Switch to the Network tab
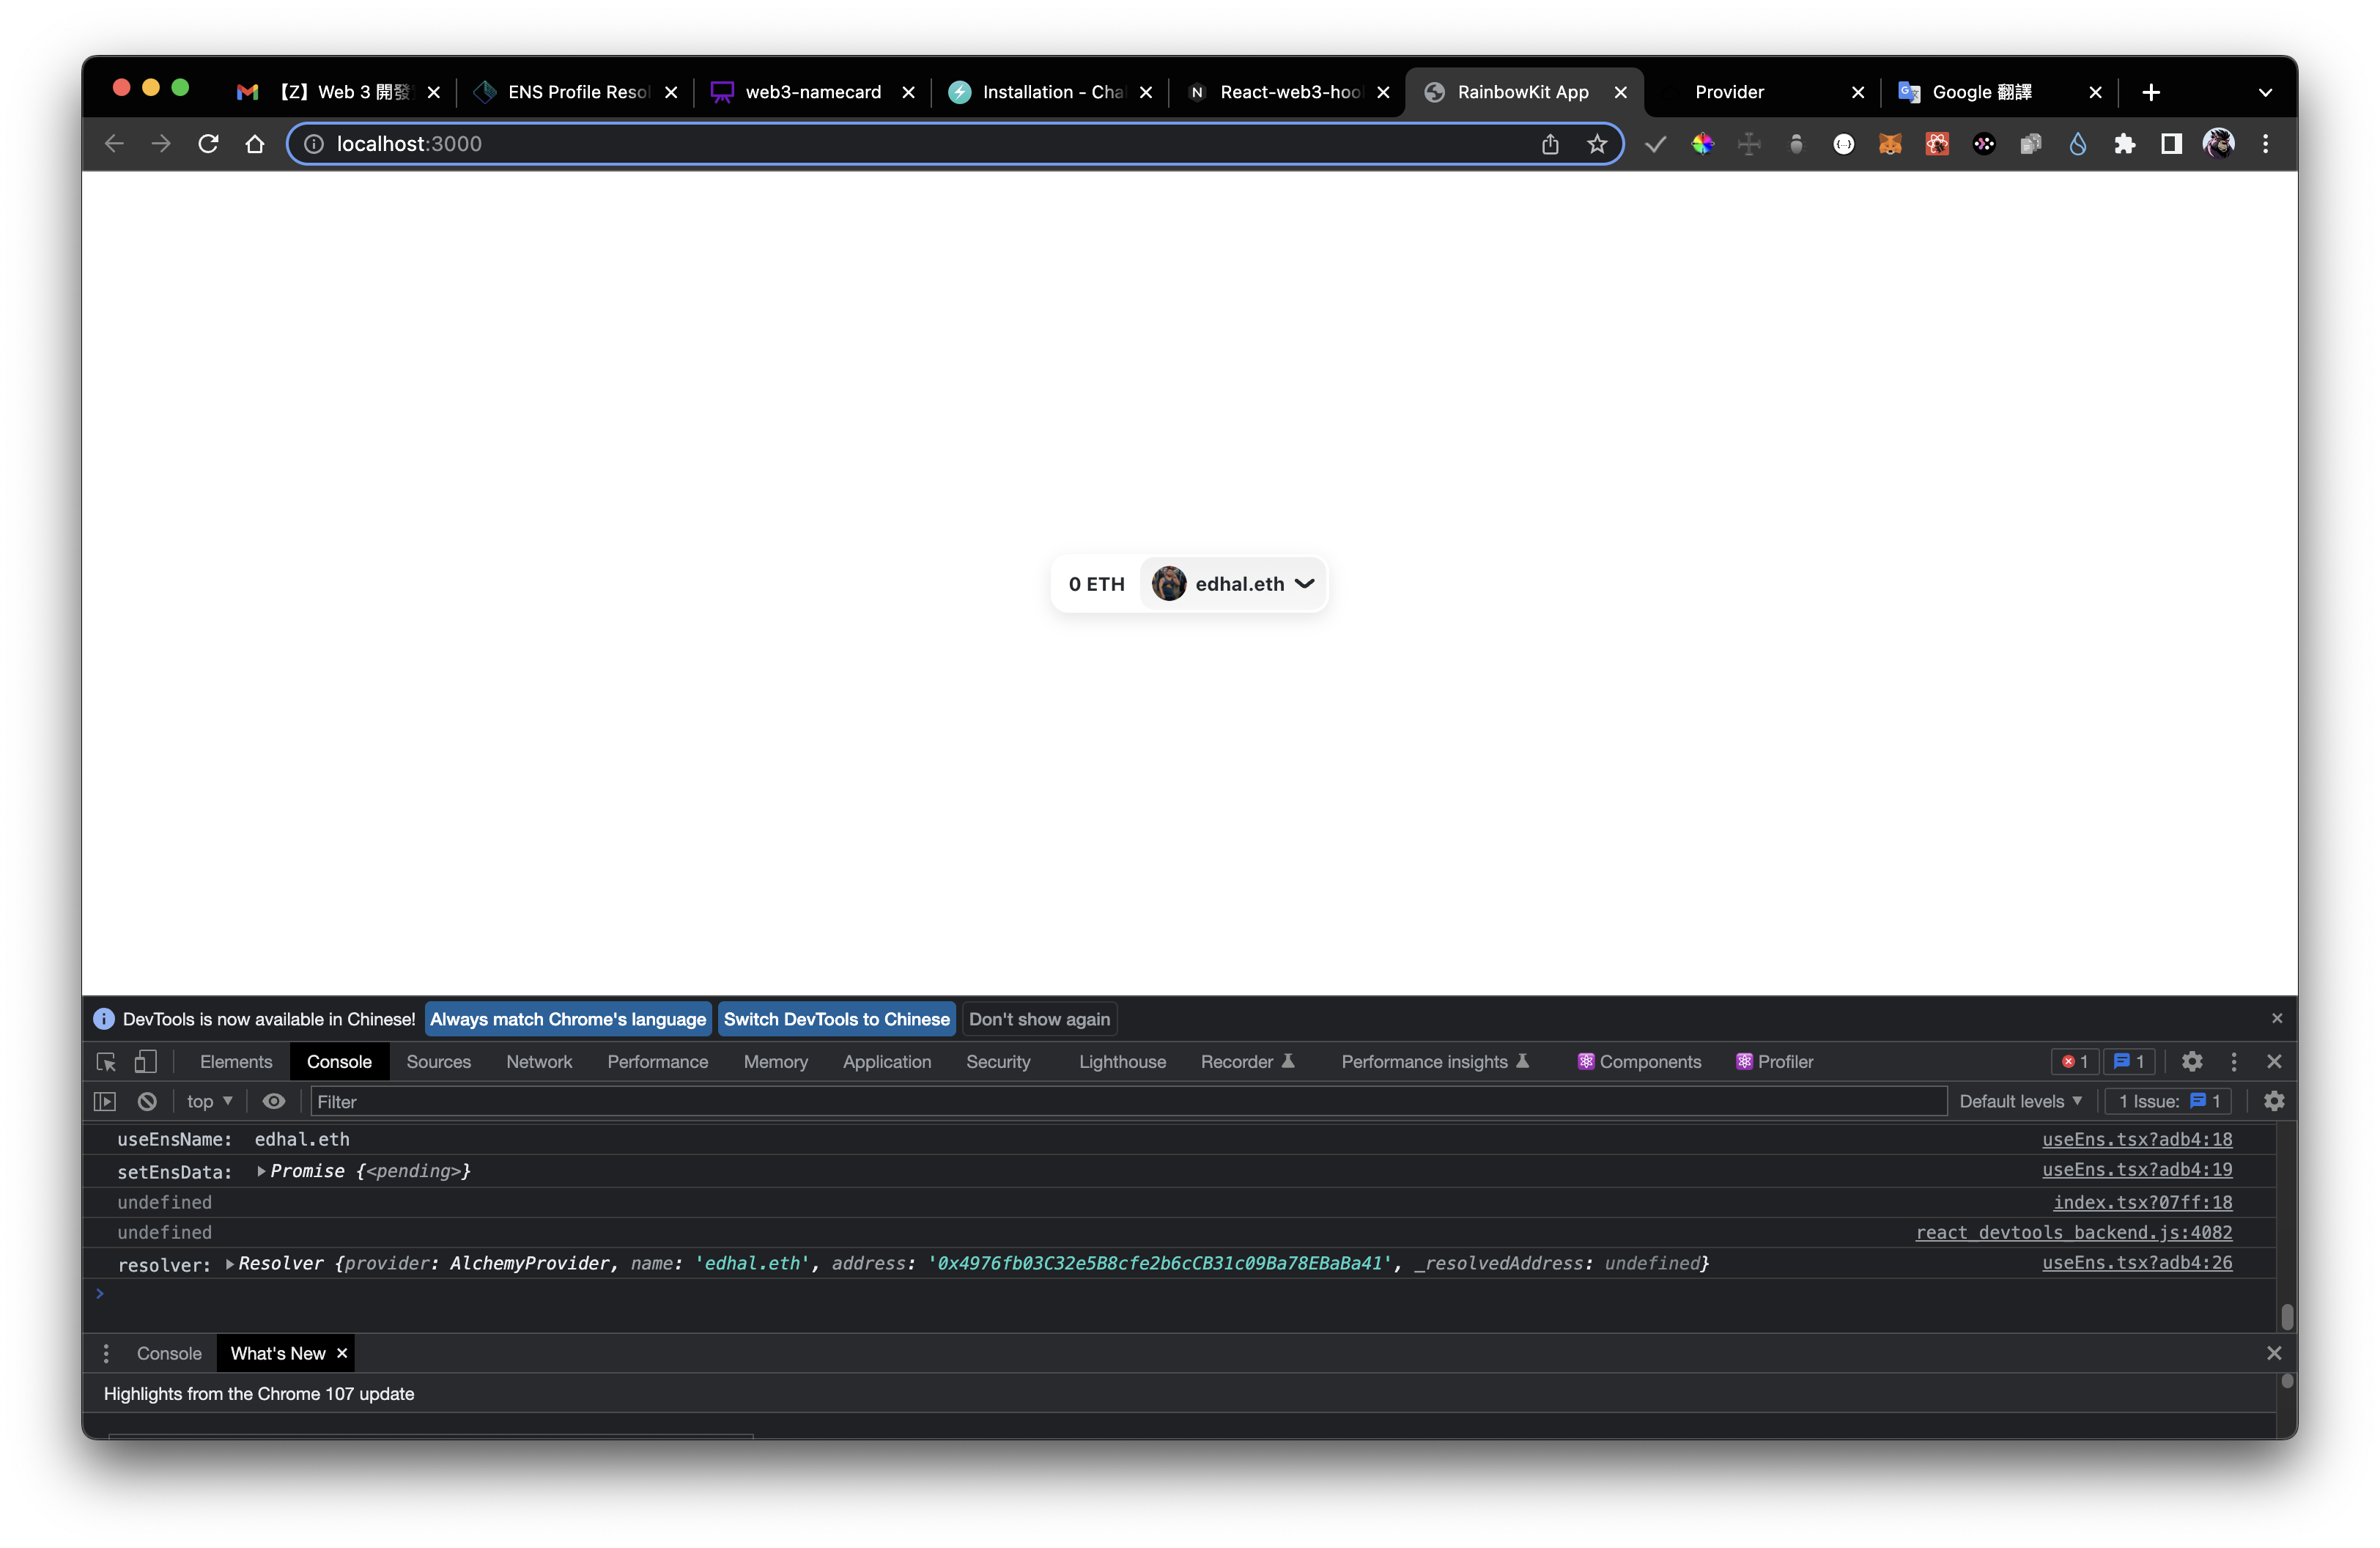 coord(539,1062)
